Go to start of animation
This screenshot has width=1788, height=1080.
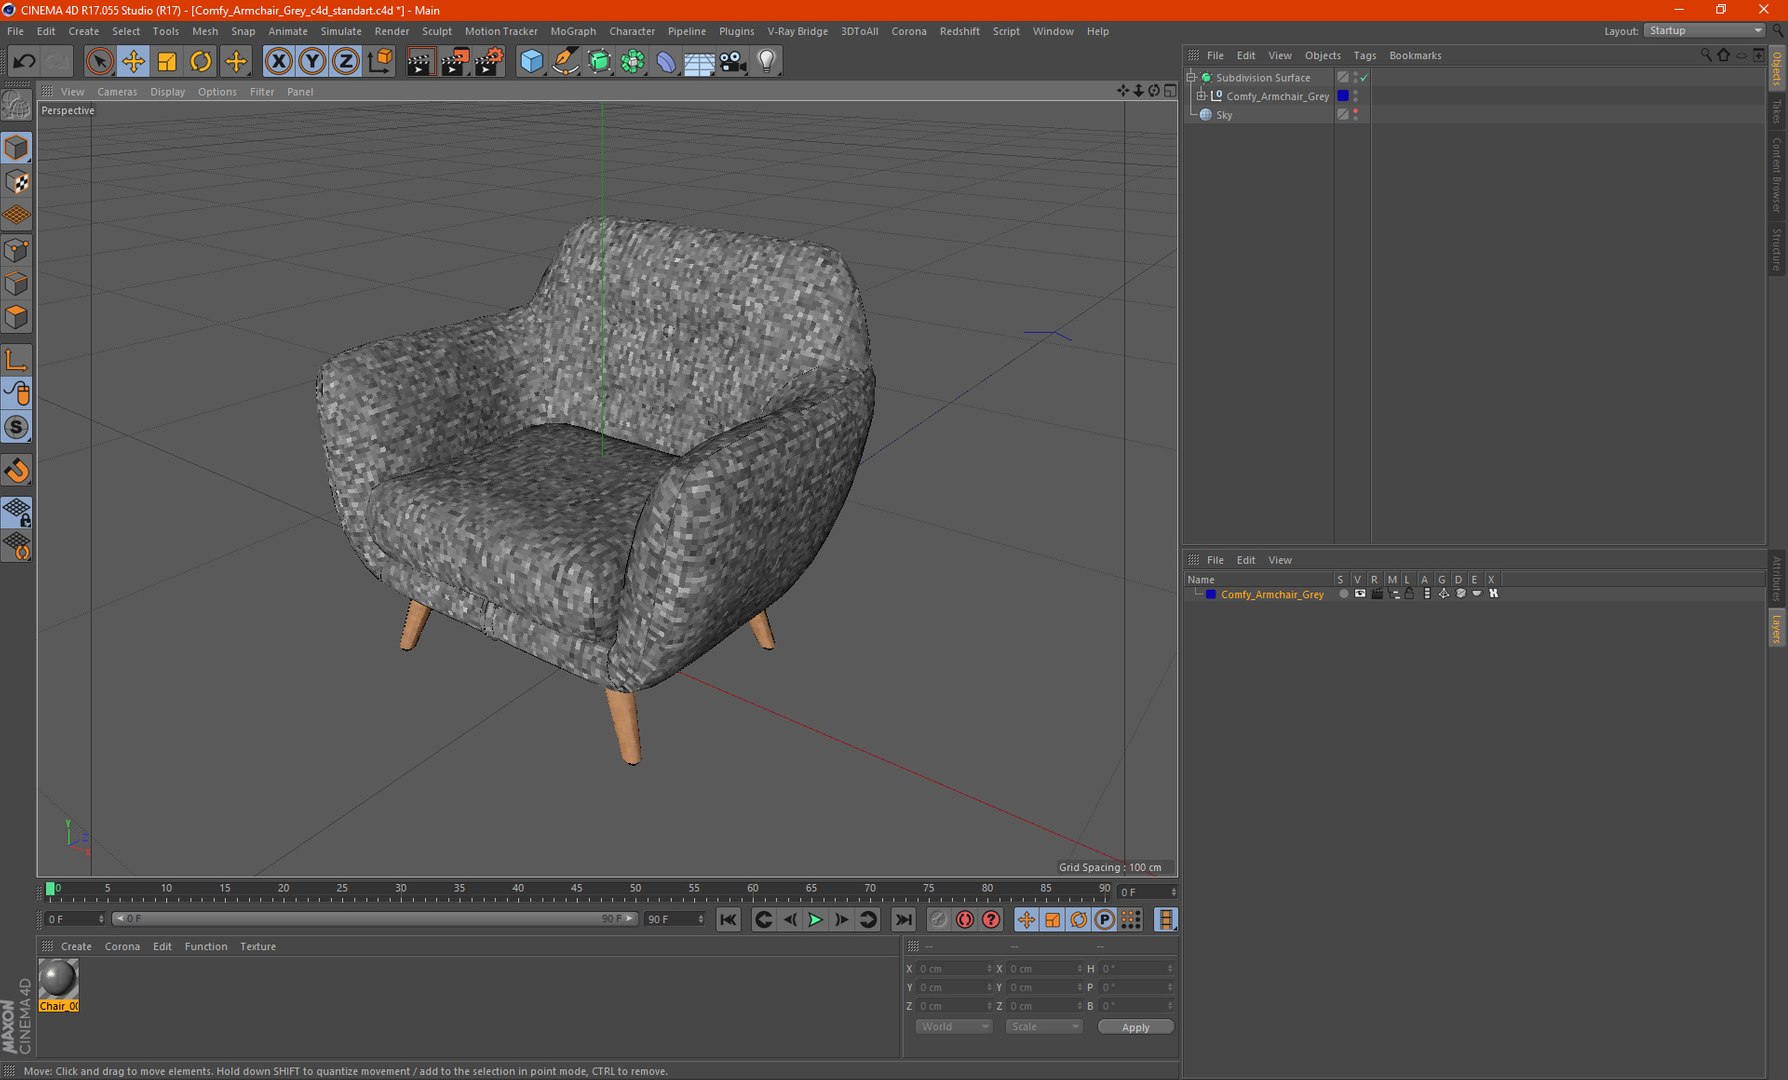coord(728,920)
